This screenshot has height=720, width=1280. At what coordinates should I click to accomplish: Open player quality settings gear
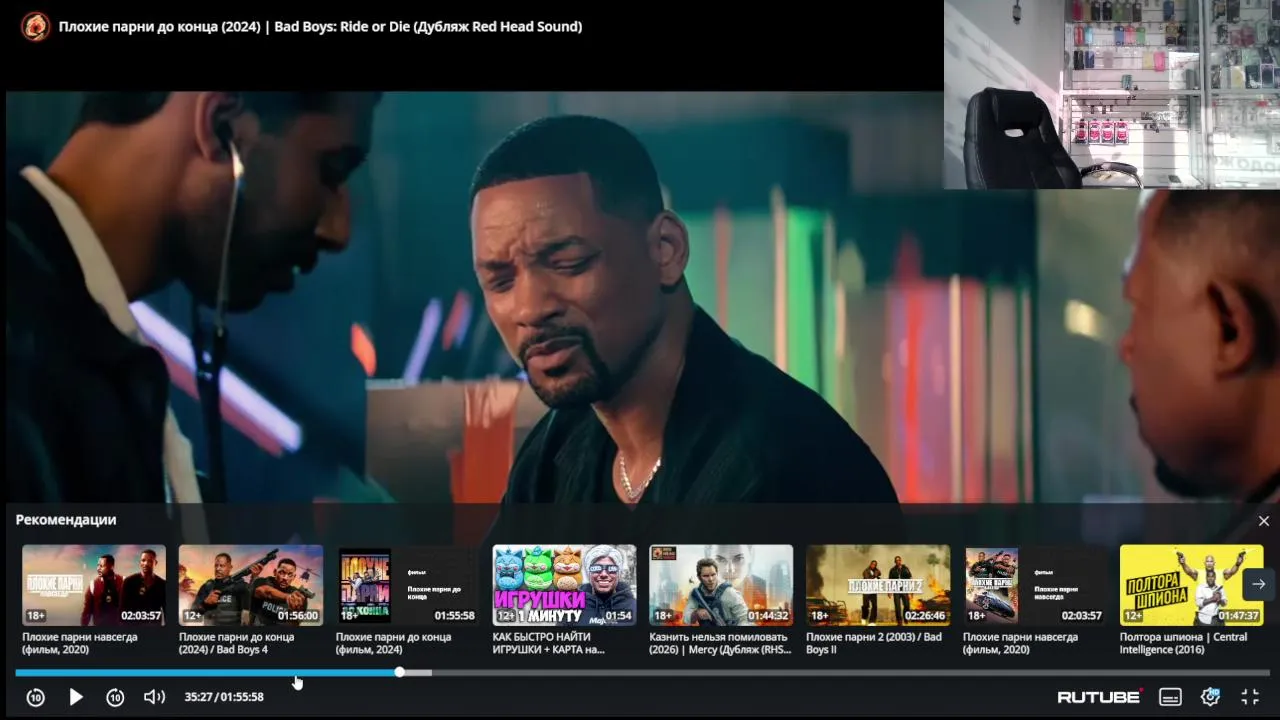(1211, 696)
